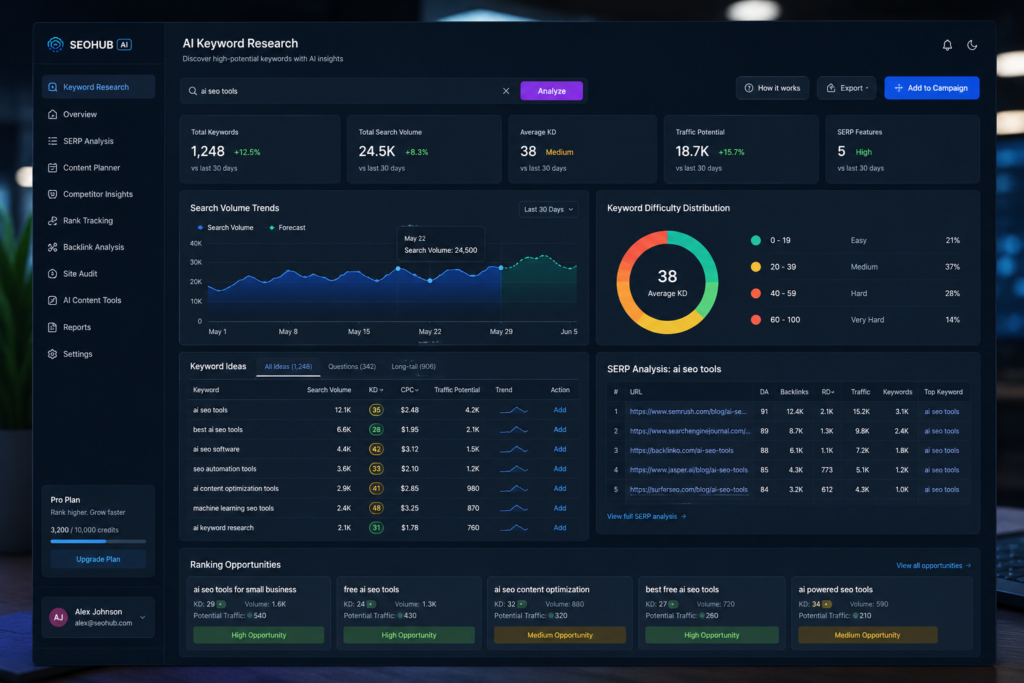Click the SEOHUB logo icon
The width and height of the screenshot is (1024, 683).
coord(56,44)
